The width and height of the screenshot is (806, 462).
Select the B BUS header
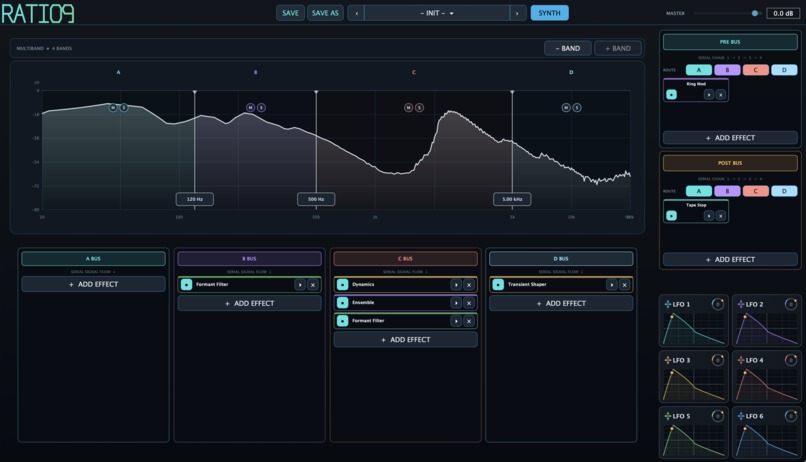[249, 258]
